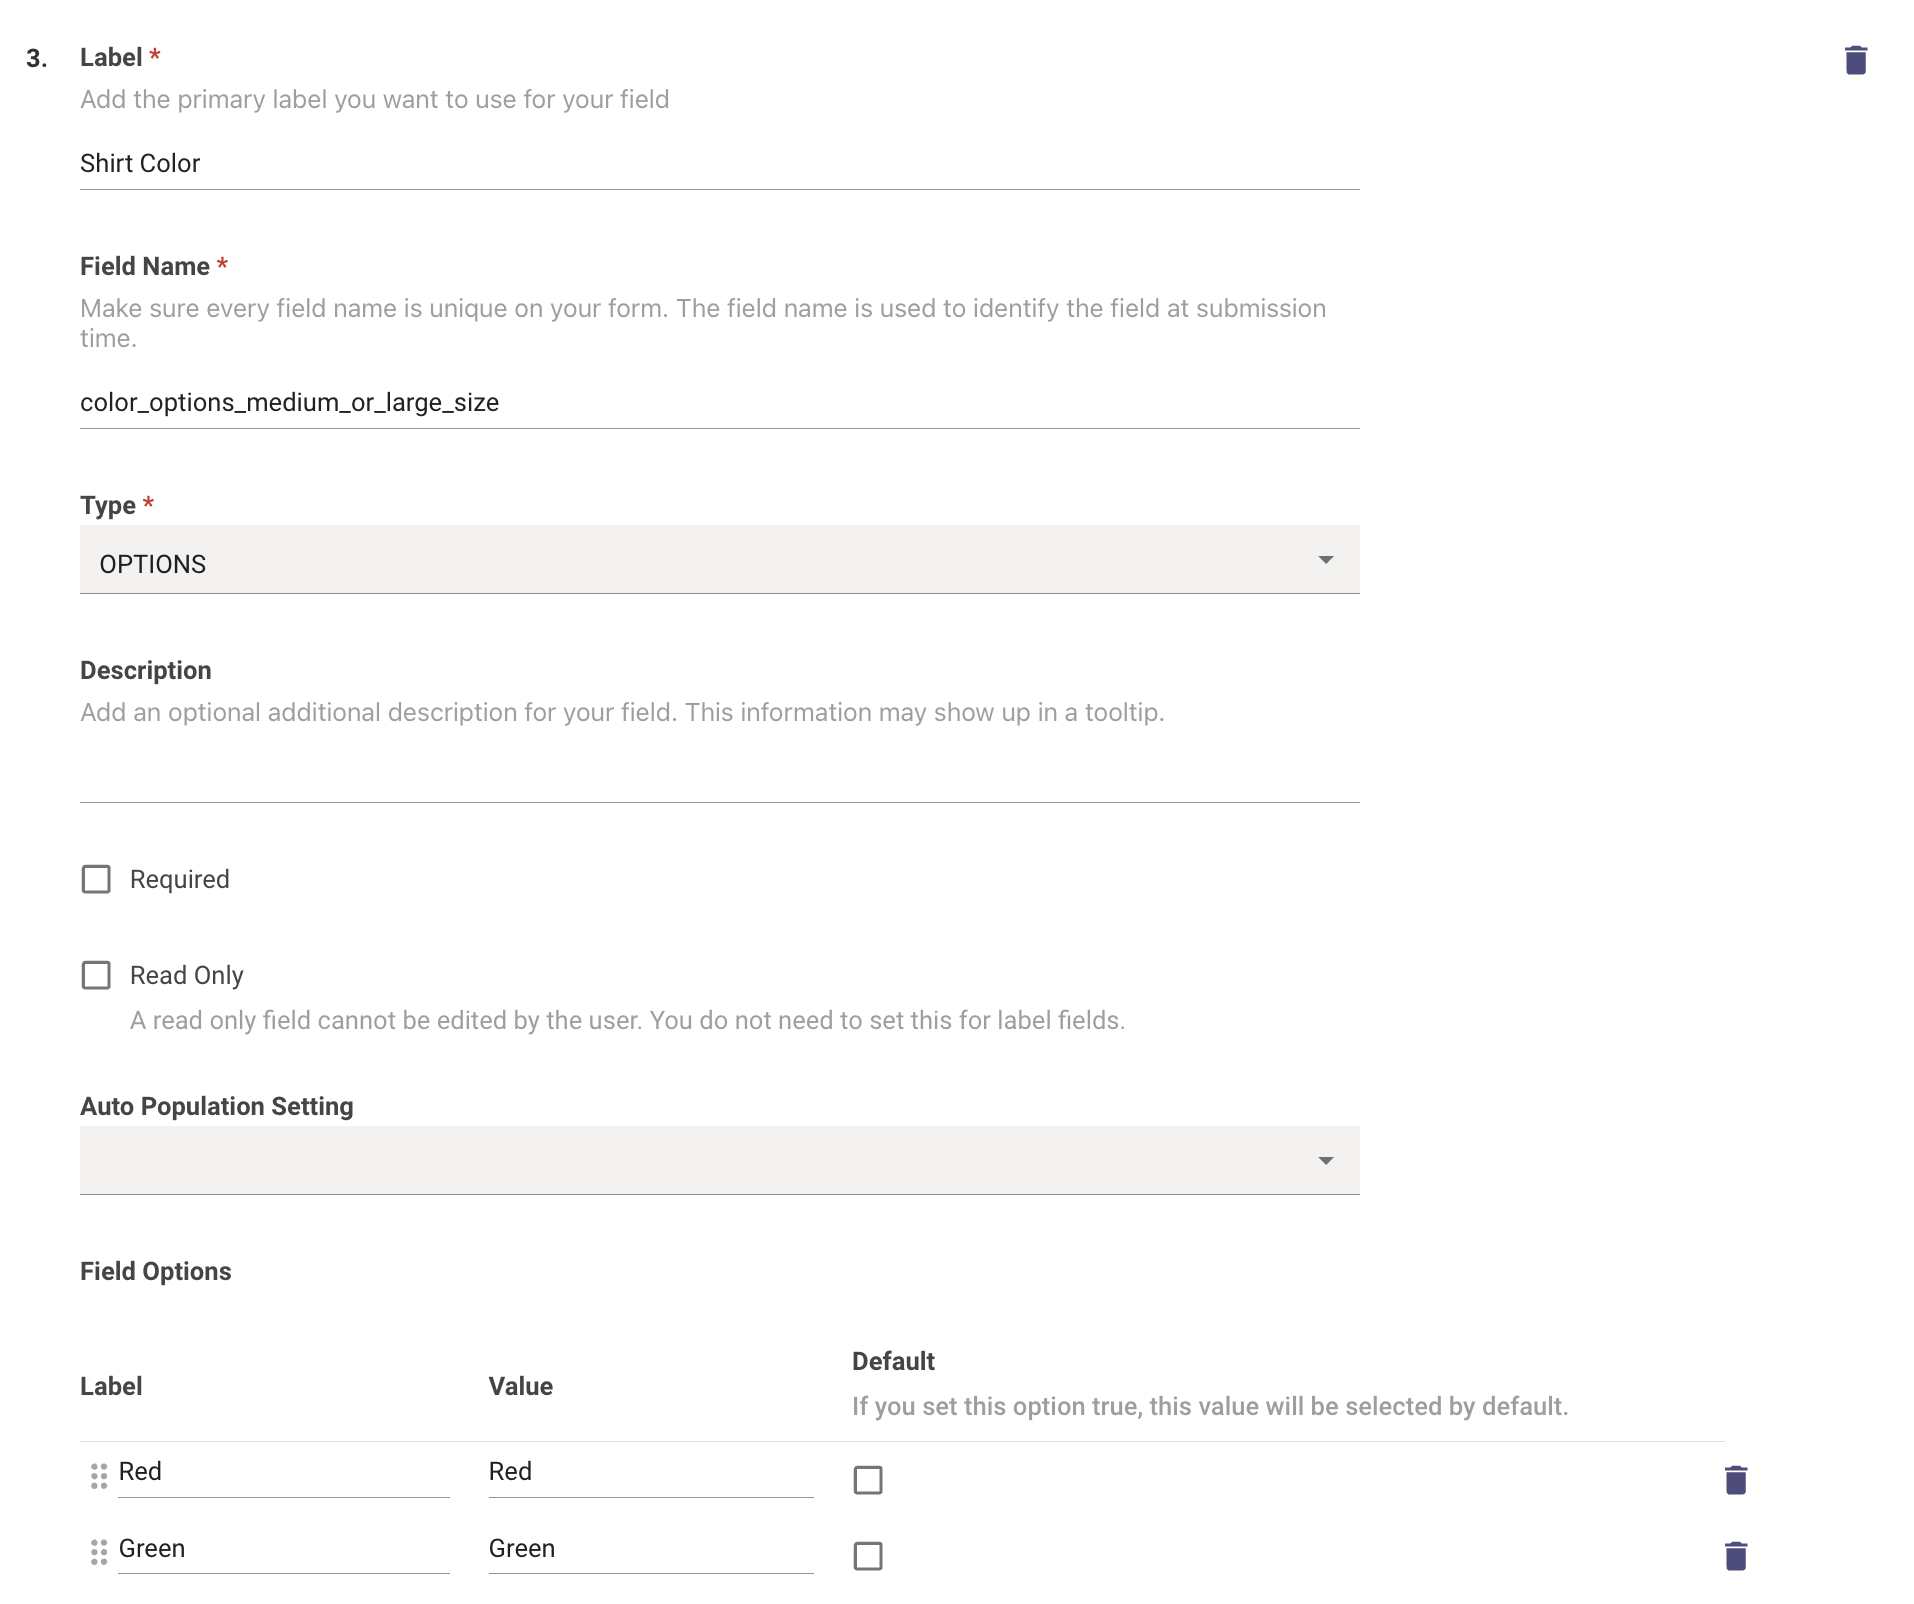This screenshot has height=1604, width=1914.
Task: Delete the Red option row
Action: [1735, 1479]
